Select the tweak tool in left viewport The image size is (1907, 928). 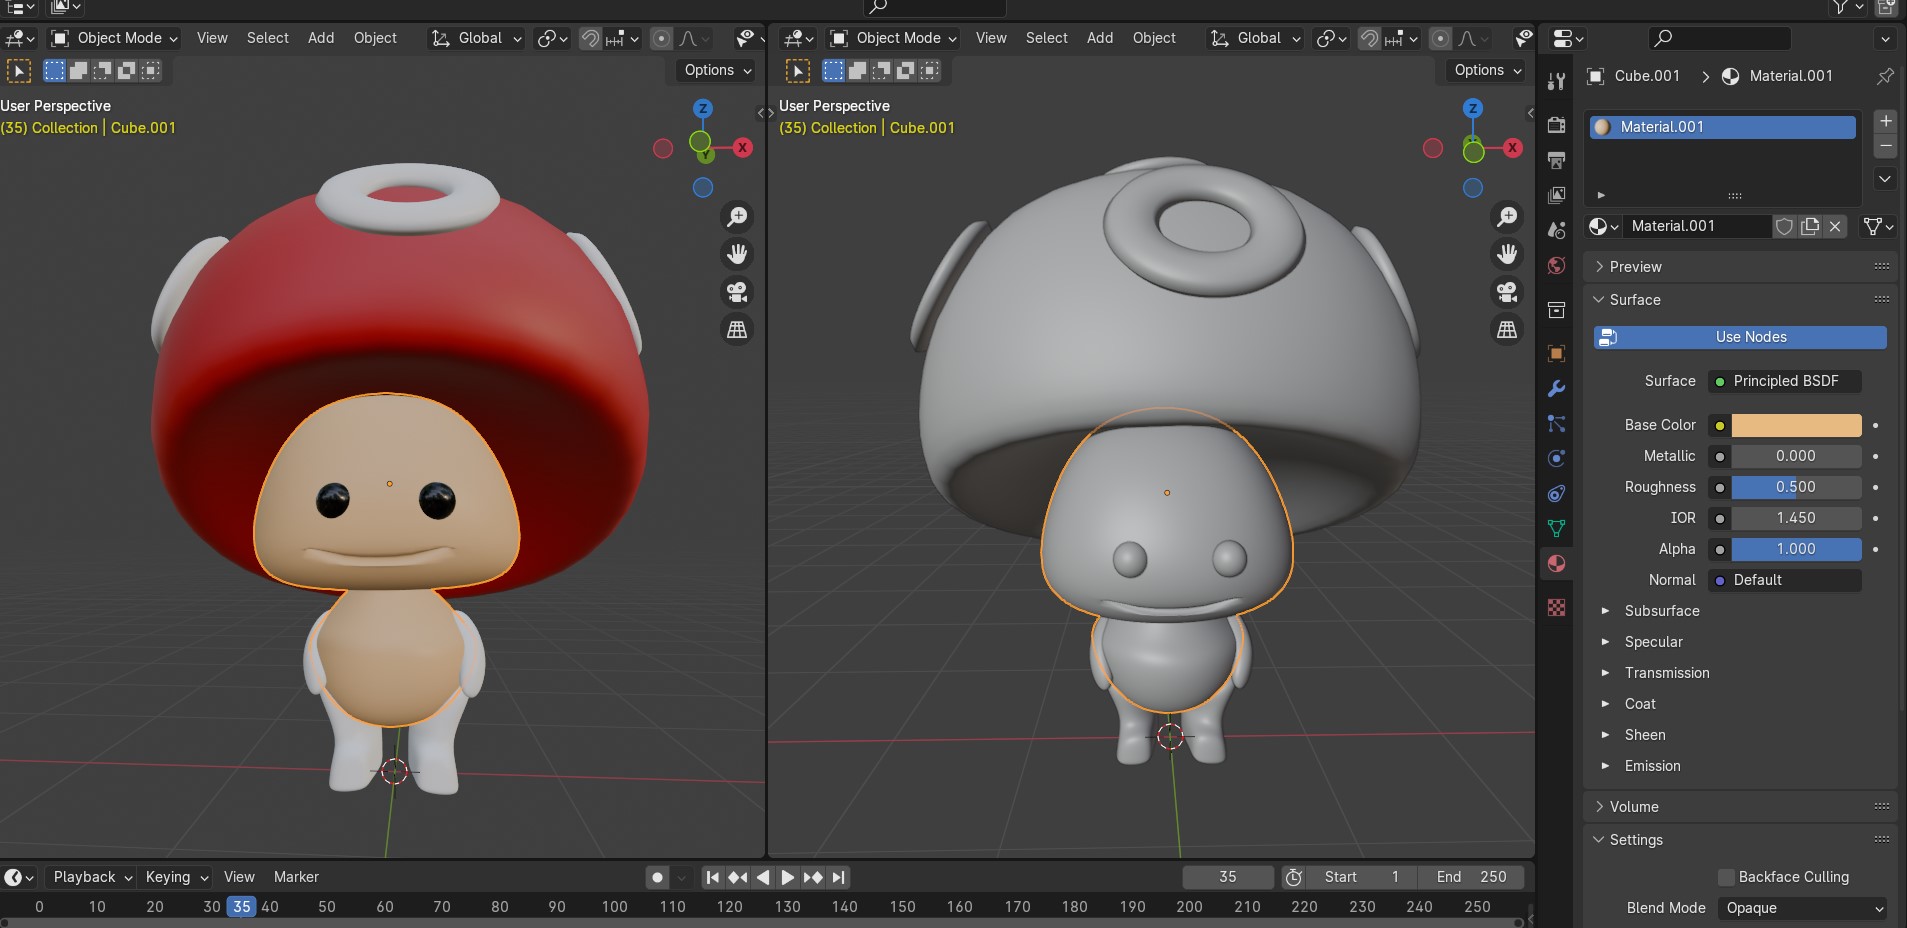pyautogui.click(x=18, y=71)
